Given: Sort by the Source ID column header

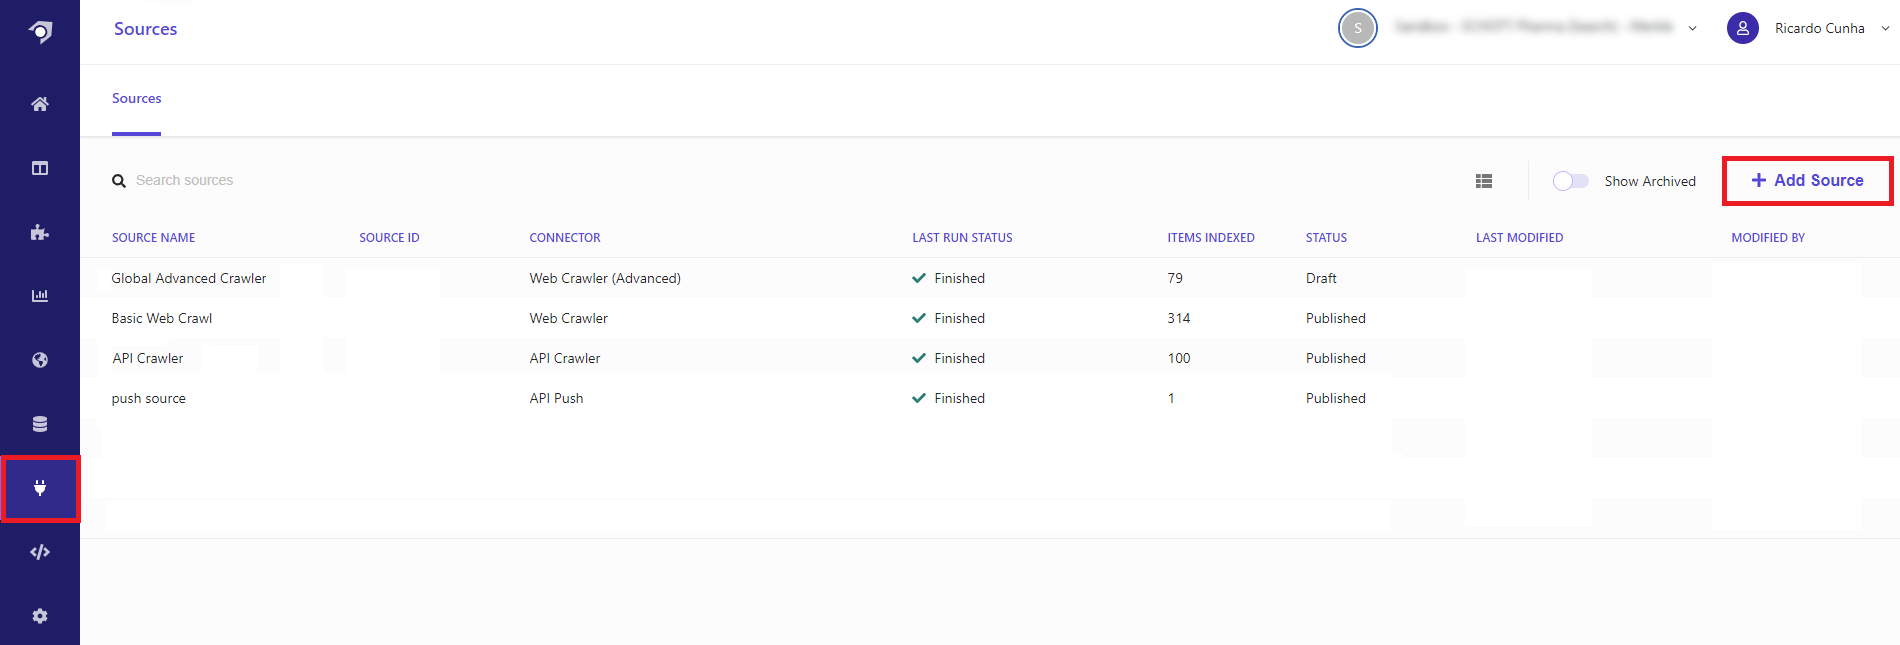Looking at the screenshot, I should click(x=389, y=238).
